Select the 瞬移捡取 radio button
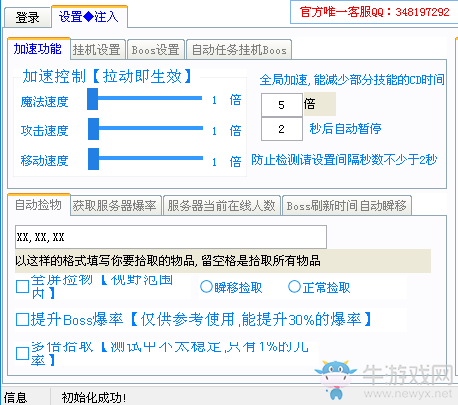The height and width of the screenshot is (405, 458). coord(206,286)
